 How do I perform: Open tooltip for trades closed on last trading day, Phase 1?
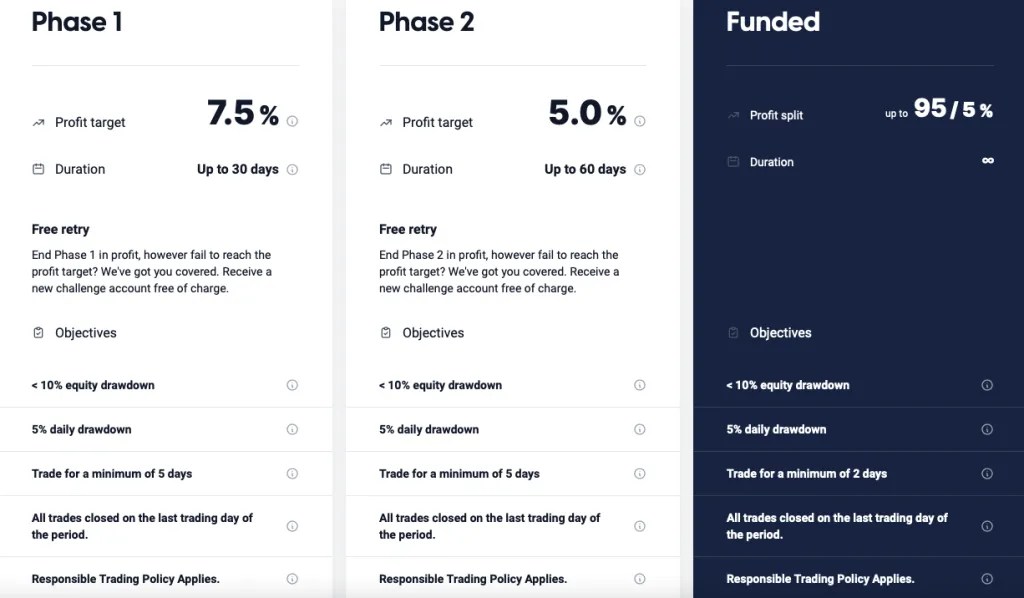291,525
